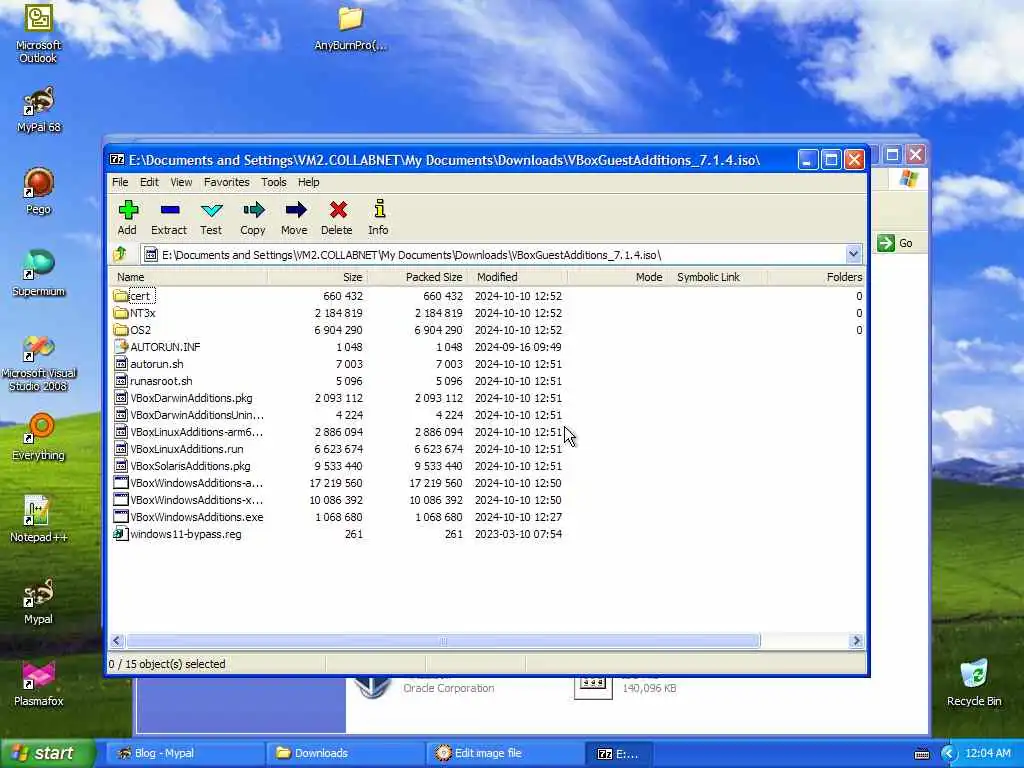Open the Favorites menu
Viewport: 1024px width, 768px height.
(227, 182)
